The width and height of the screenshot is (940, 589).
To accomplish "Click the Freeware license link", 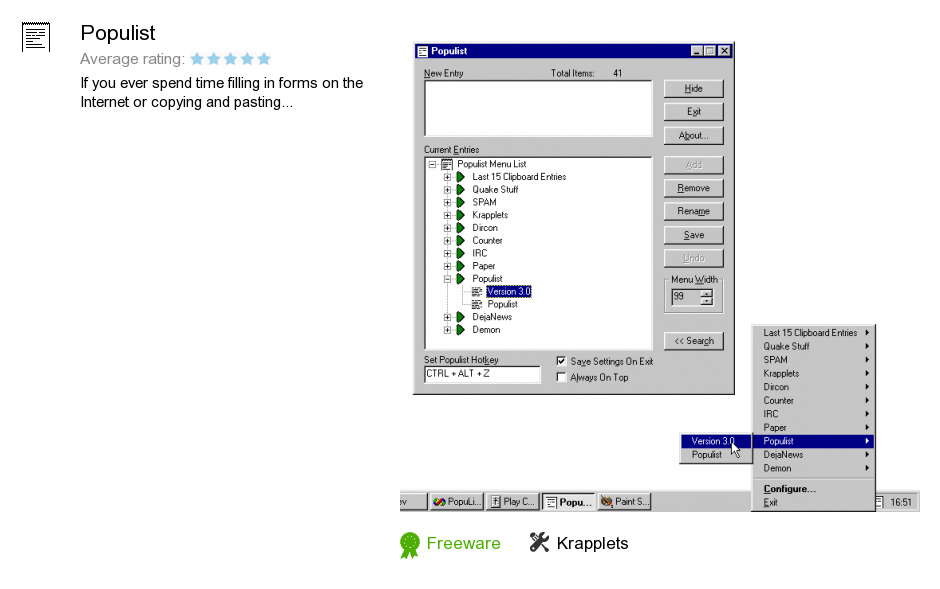I will tap(463, 543).
